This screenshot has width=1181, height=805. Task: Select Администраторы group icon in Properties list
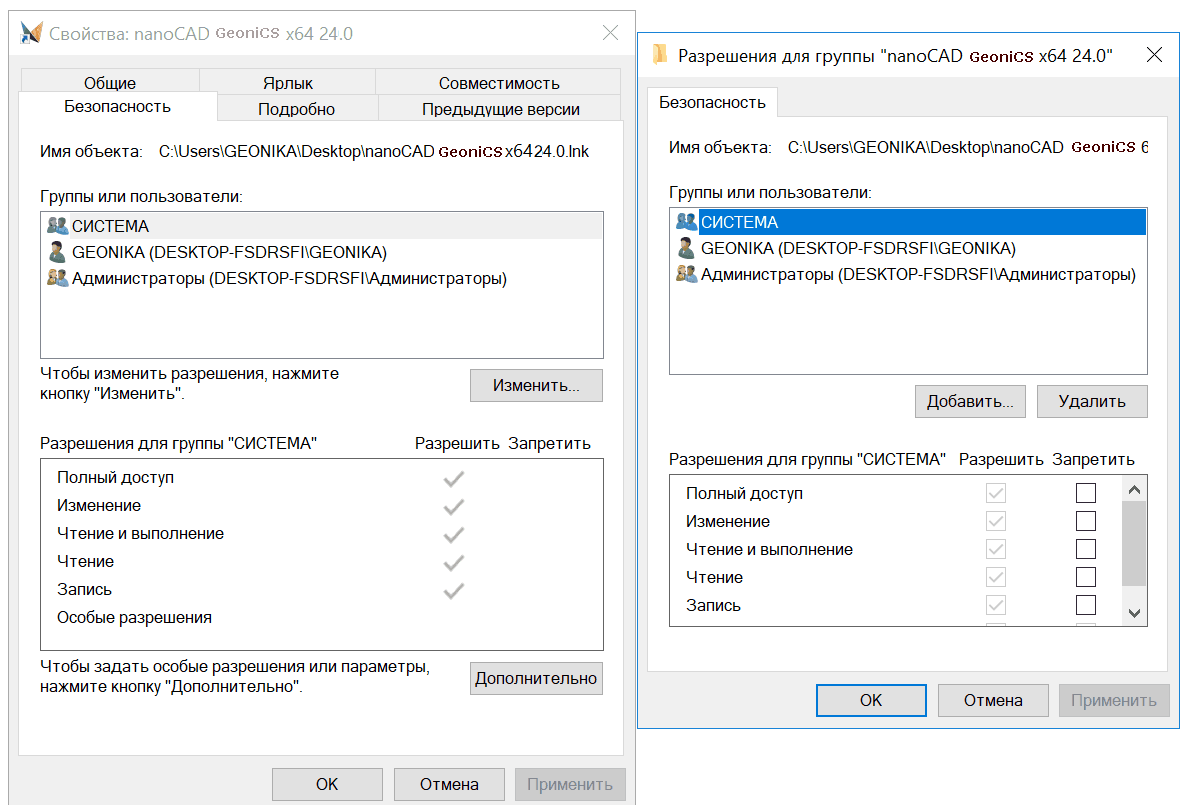(57, 278)
